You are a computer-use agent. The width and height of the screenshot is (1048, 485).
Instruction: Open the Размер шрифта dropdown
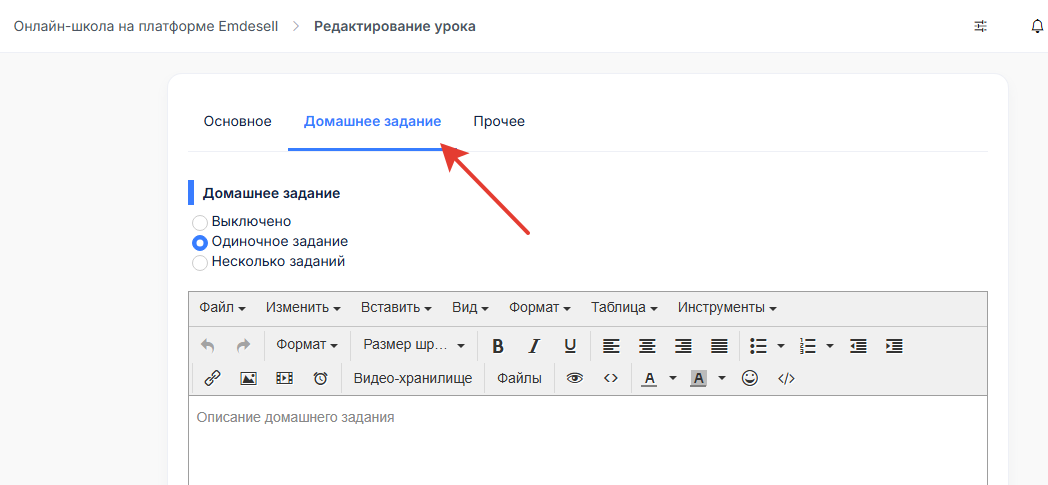click(414, 345)
